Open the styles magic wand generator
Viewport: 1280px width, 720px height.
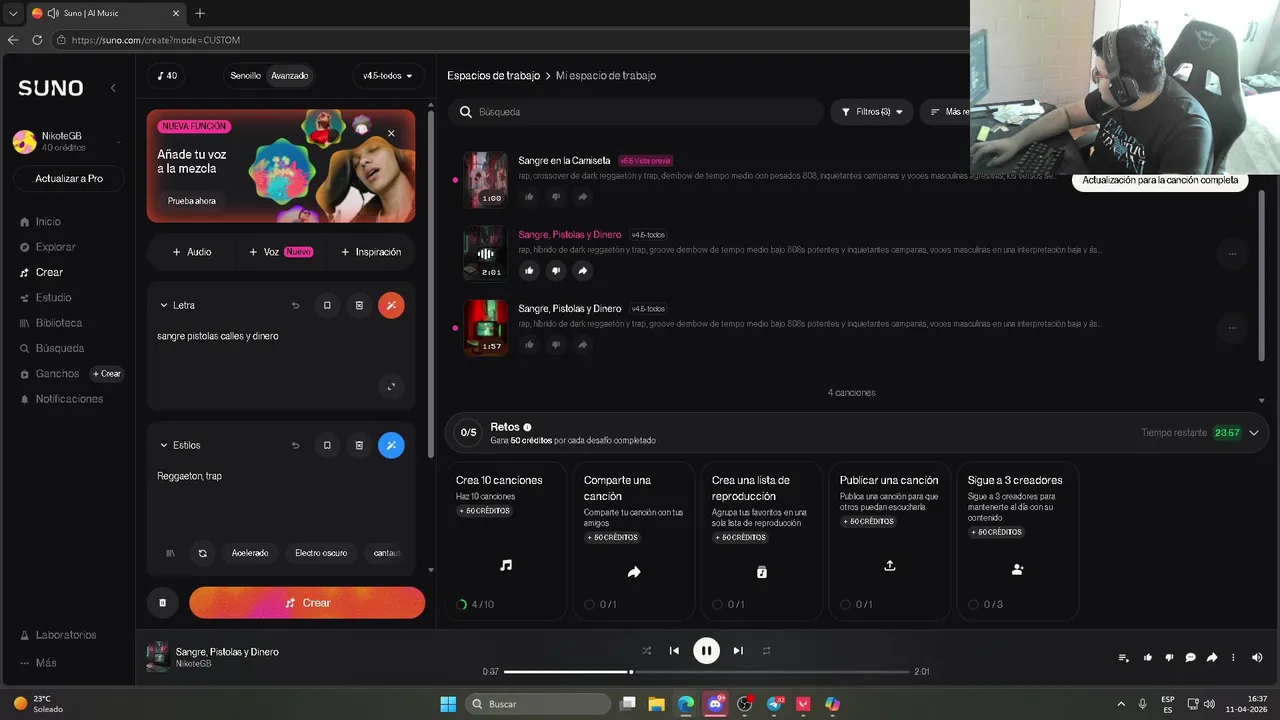tap(391, 445)
